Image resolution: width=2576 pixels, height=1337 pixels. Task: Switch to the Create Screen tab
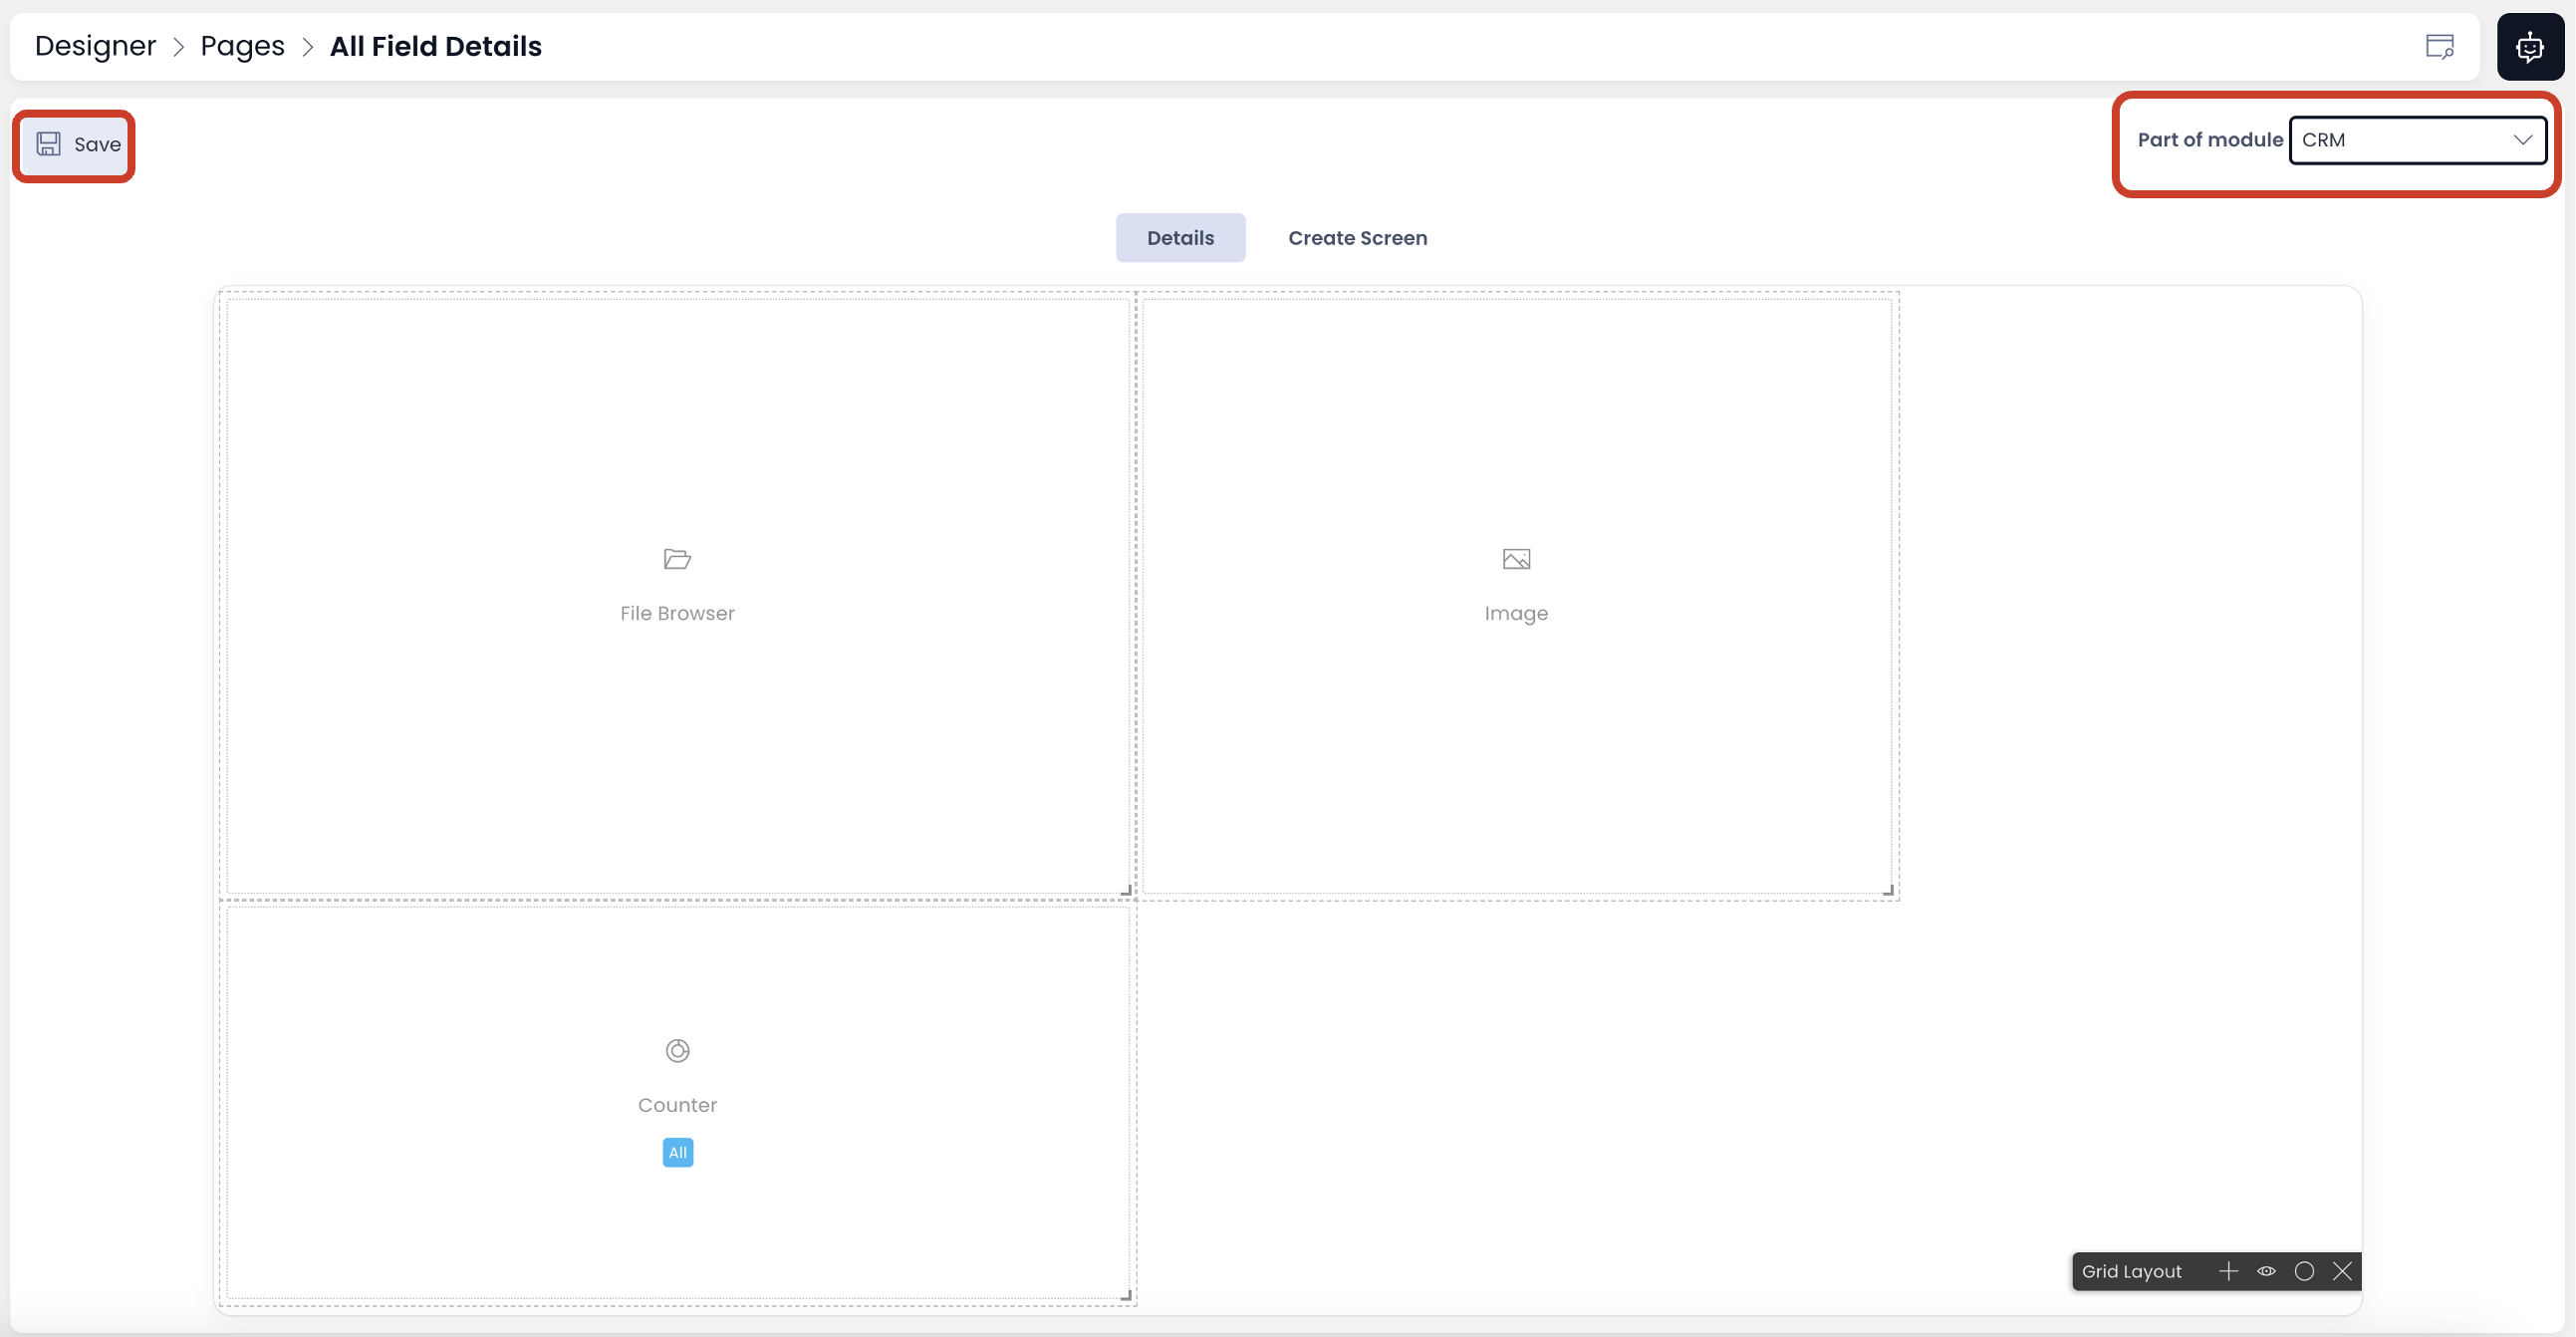1357,238
